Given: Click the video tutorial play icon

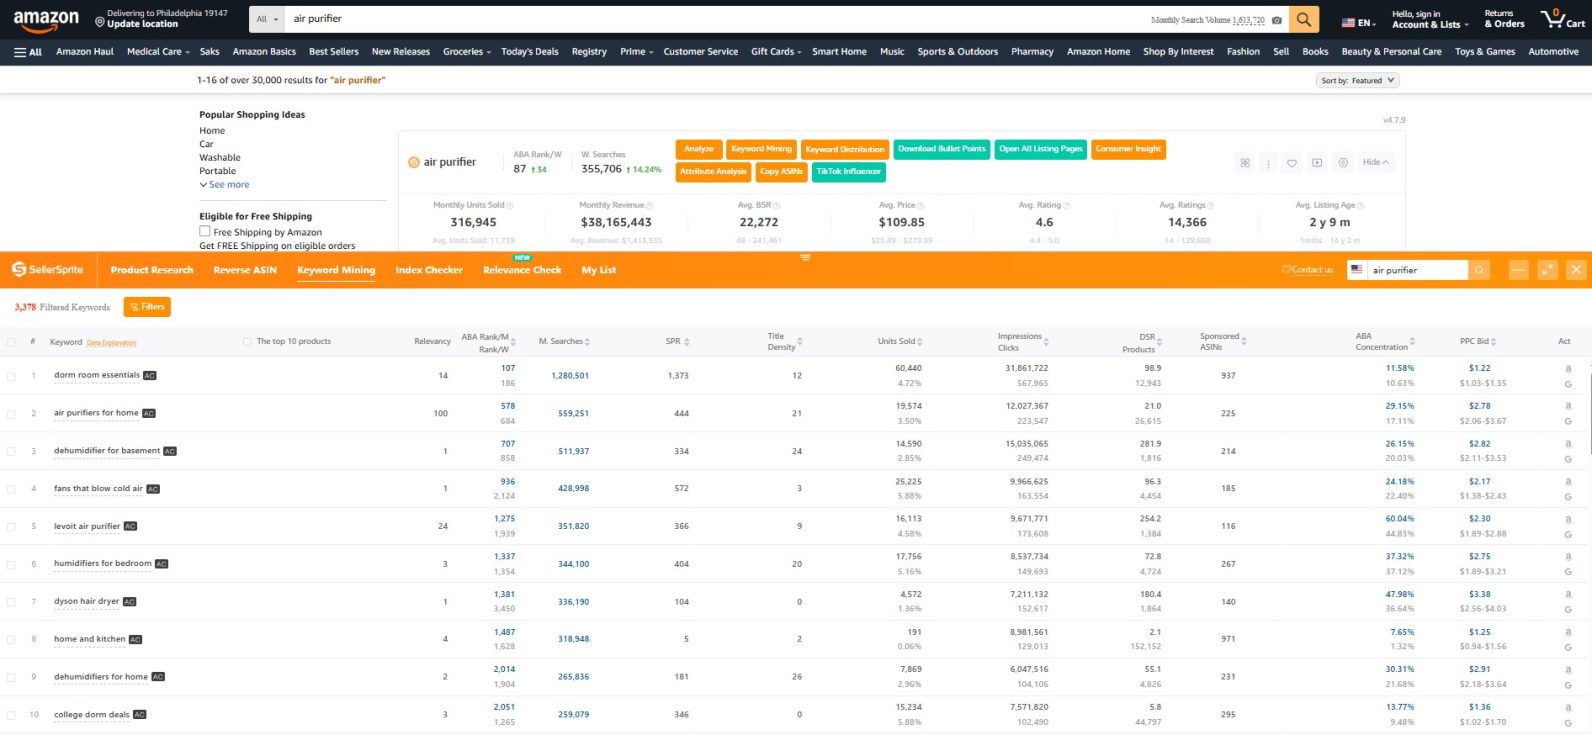Looking at the screenshot, I should click(1317, 162).
